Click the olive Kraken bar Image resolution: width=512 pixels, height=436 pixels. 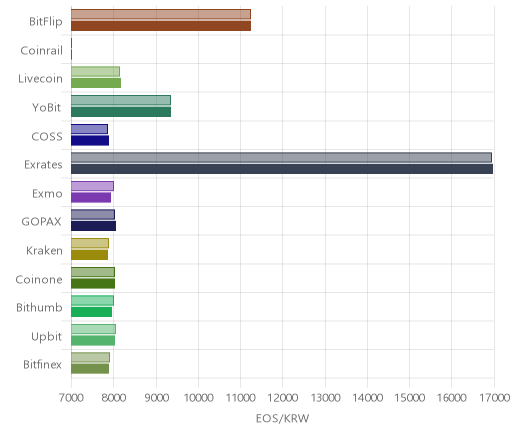pyautogui.click(x=89, y=255)
